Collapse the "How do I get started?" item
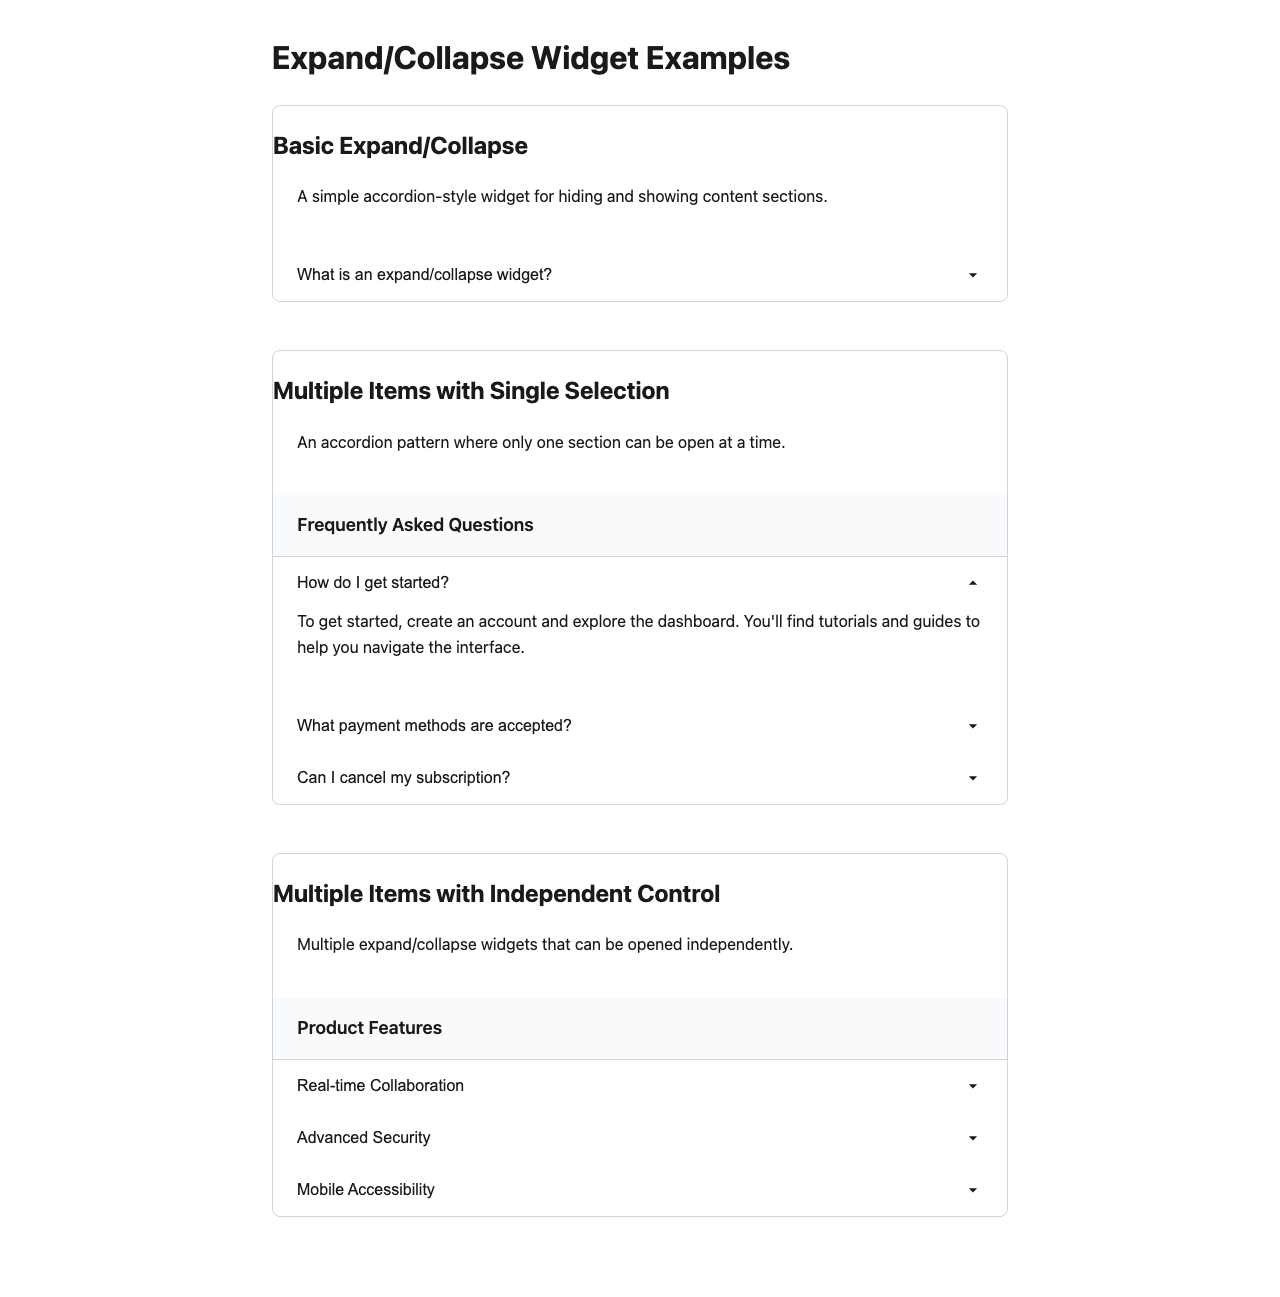The width and height of the screenshot is (1280, 1297). (x=373, y=583)
